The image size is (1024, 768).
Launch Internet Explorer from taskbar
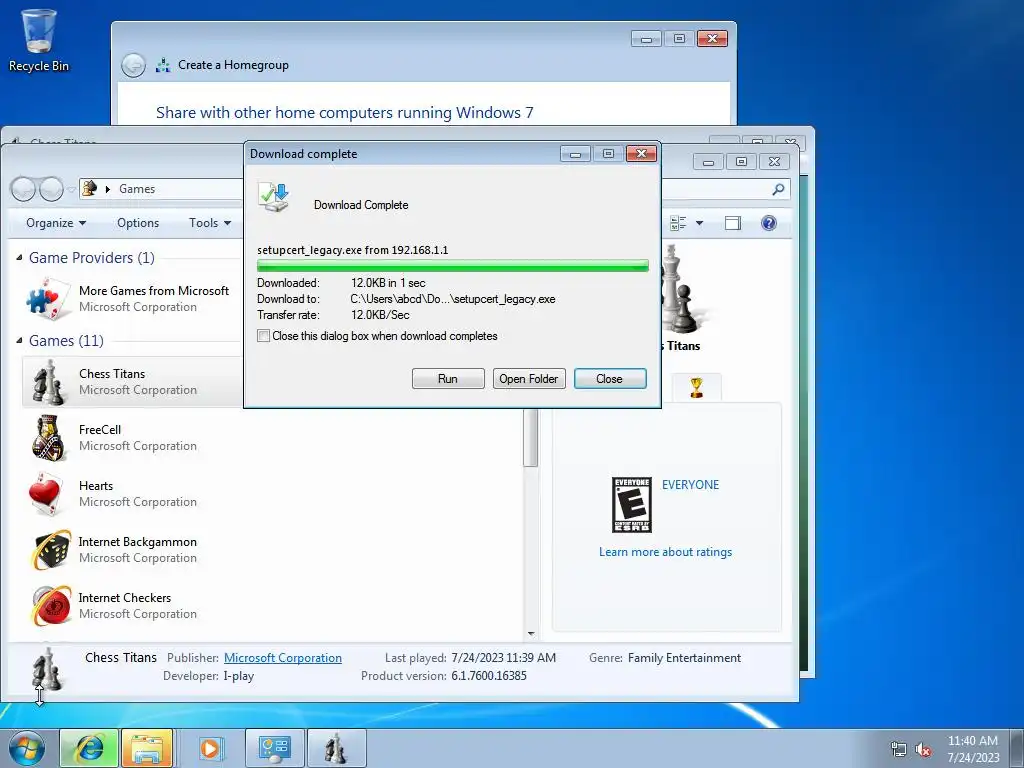89,748
